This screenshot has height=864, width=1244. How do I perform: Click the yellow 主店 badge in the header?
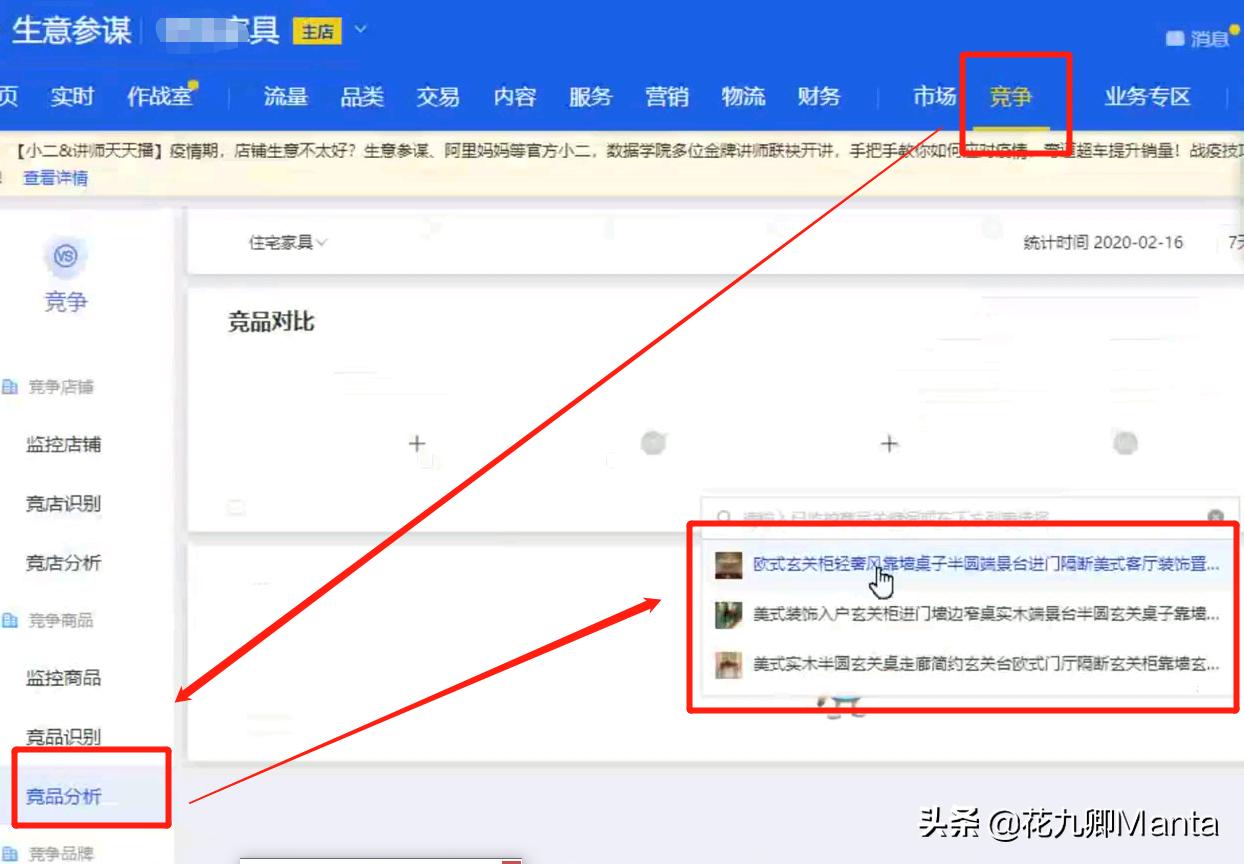pyautogui.click(x=316, y=31)
